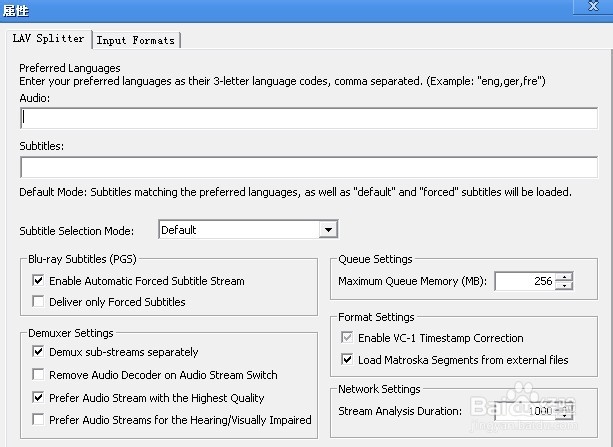Click the Audio preferred languages field

[x=309, y=118]
